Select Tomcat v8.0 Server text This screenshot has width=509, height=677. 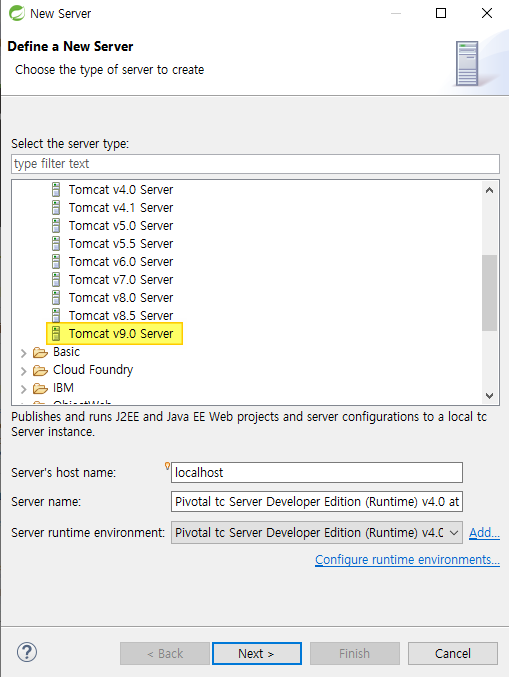tap(121, 297)
